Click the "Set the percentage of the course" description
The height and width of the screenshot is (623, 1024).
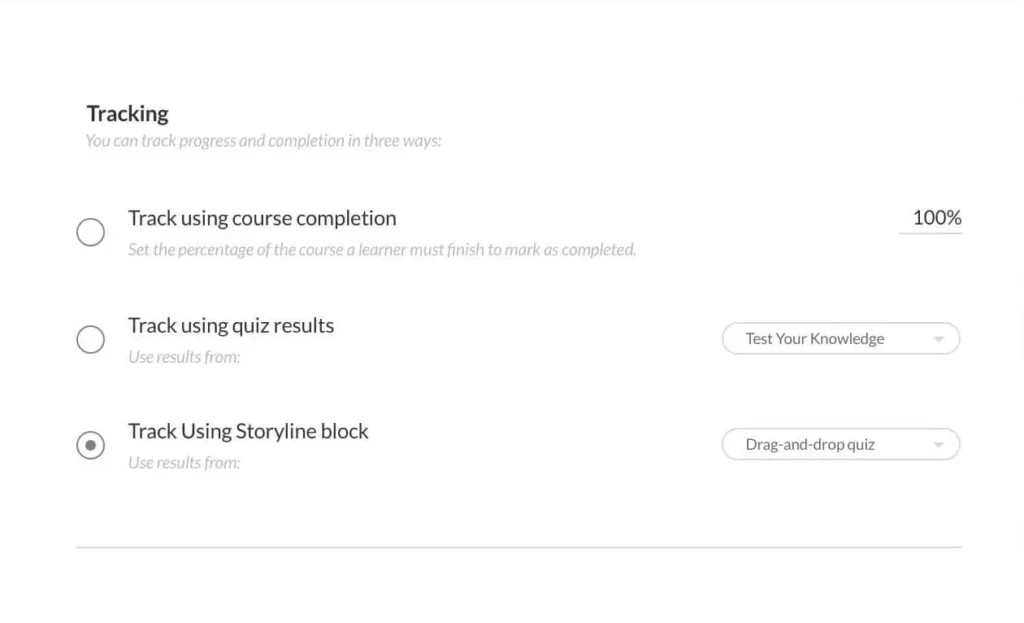pyautogui.click(x=381, y=250)
